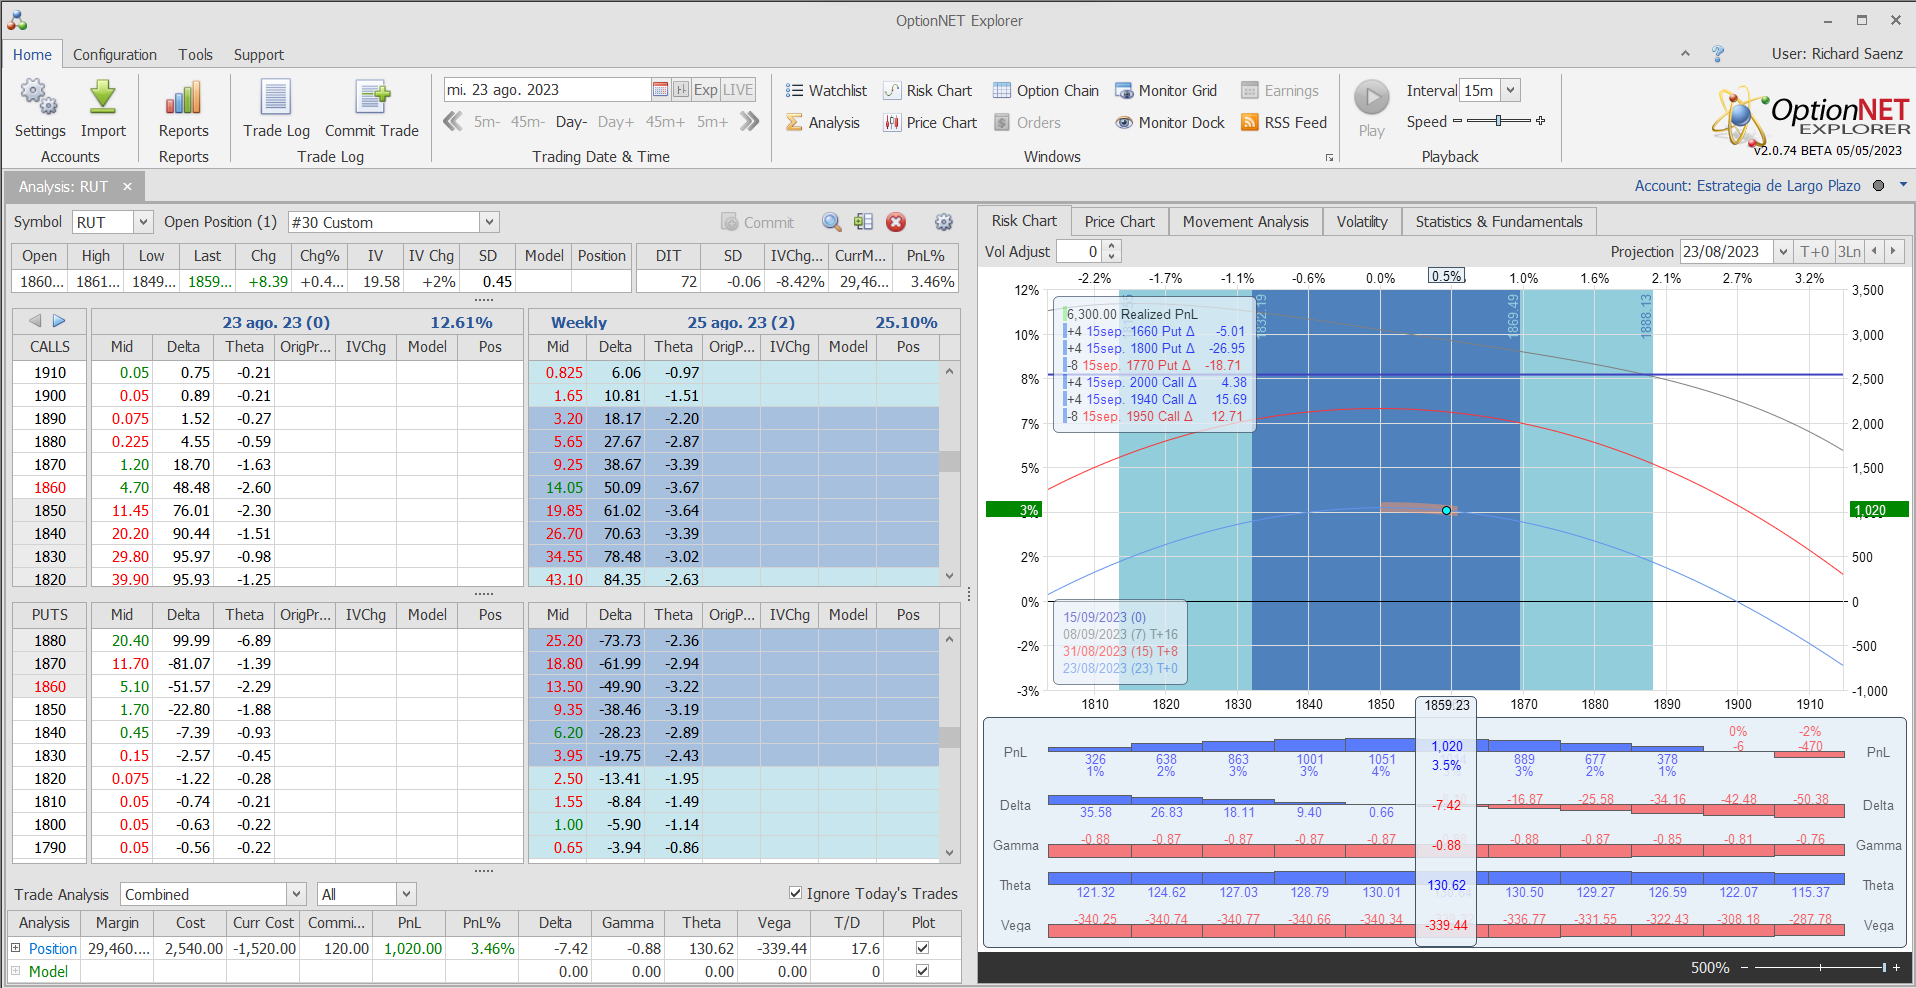
Task: Open the Option Chain window
Action: coord(1046,90)
